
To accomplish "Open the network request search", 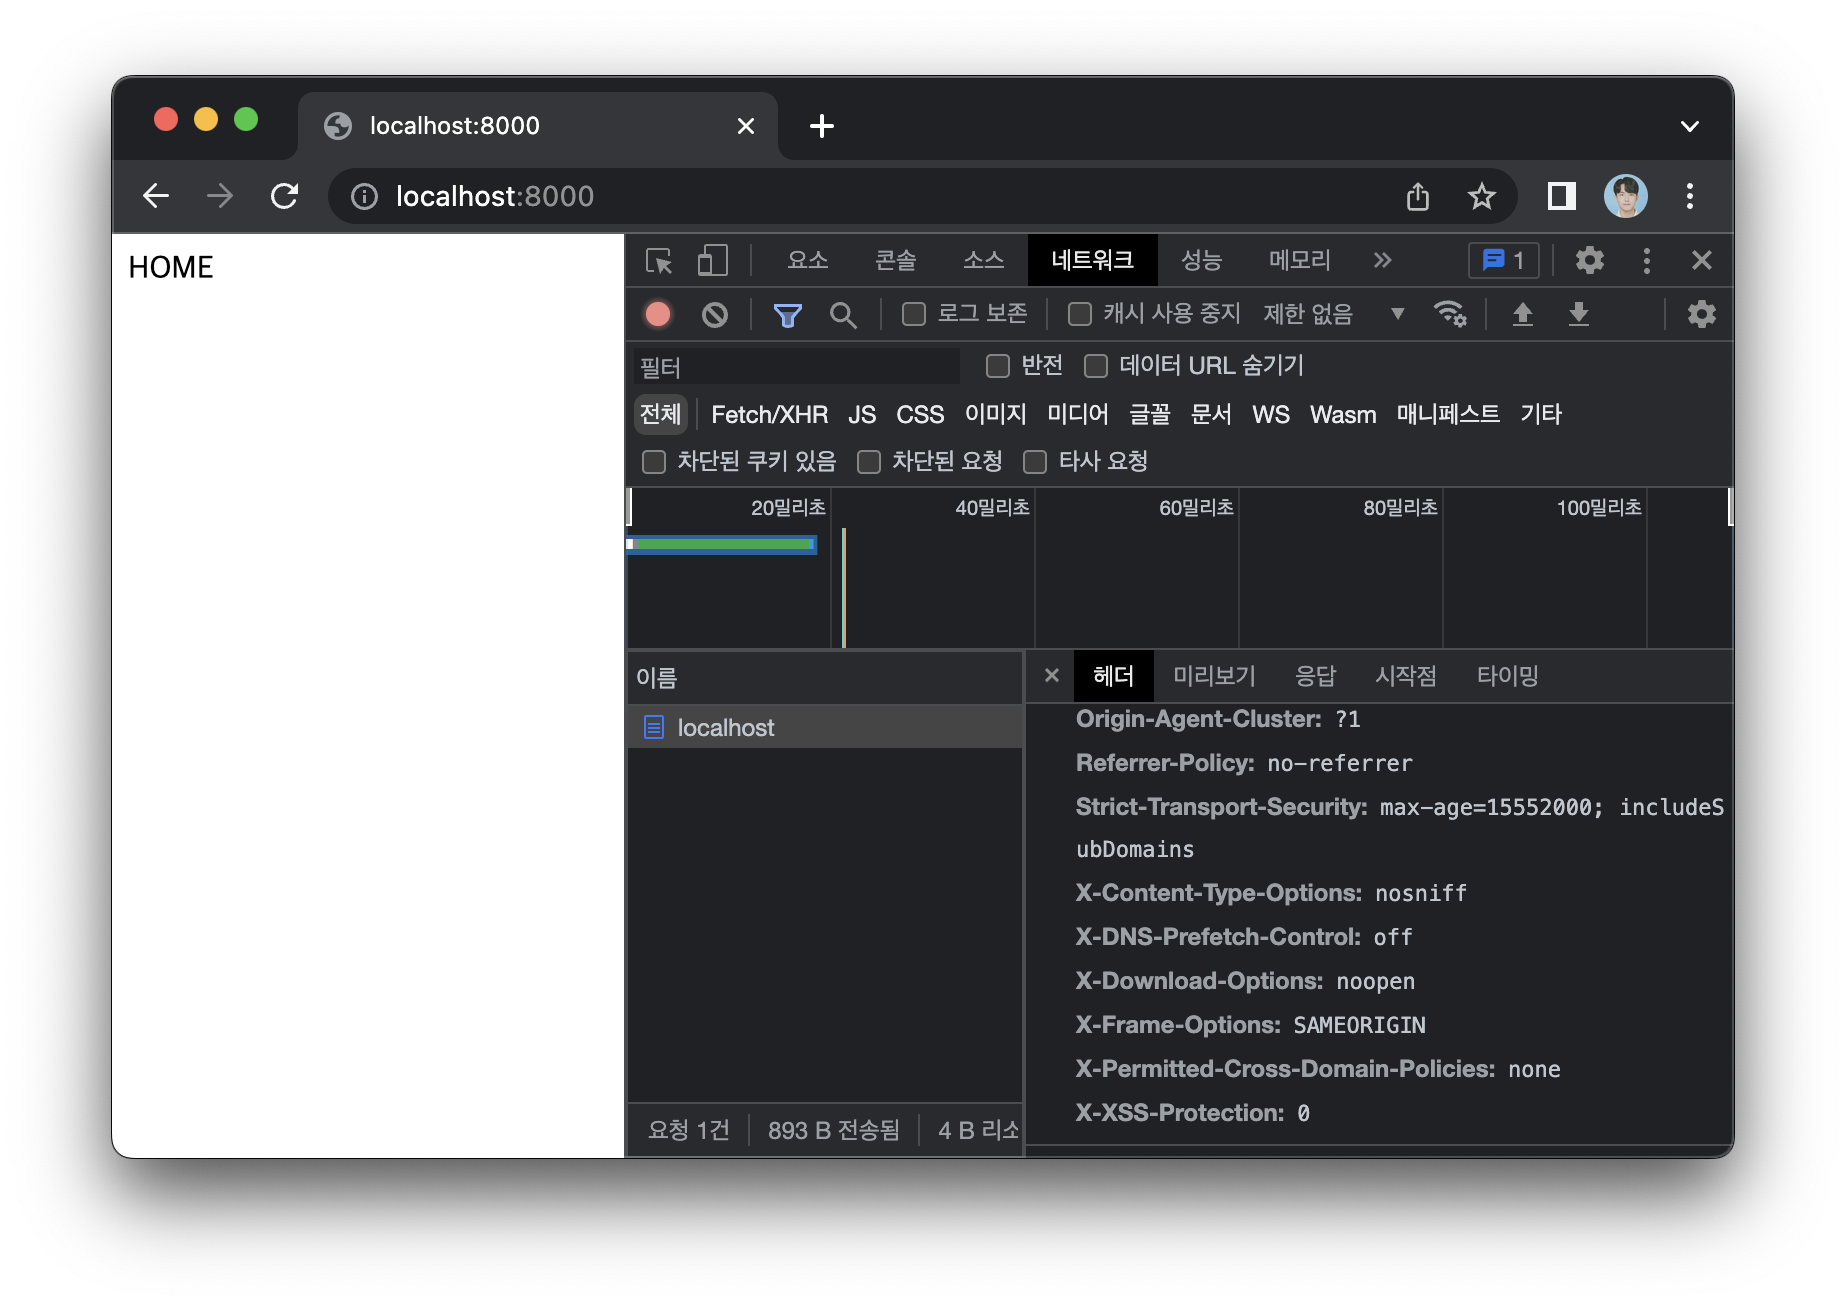I will click(843, 314).
